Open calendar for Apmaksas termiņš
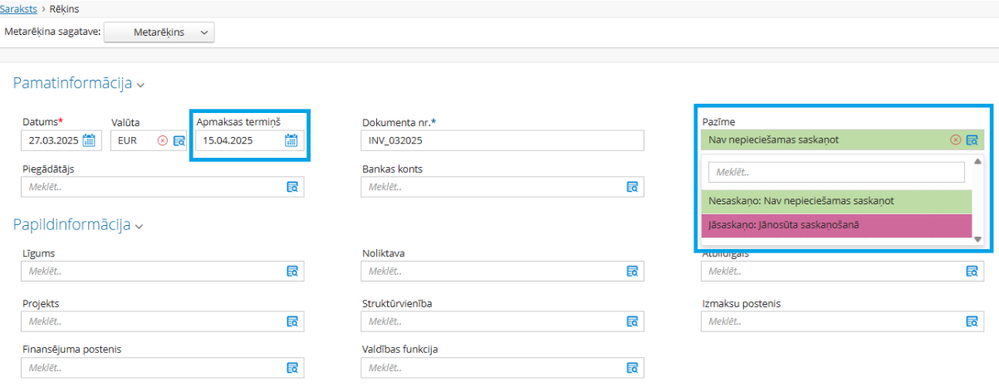 [291, 141]
